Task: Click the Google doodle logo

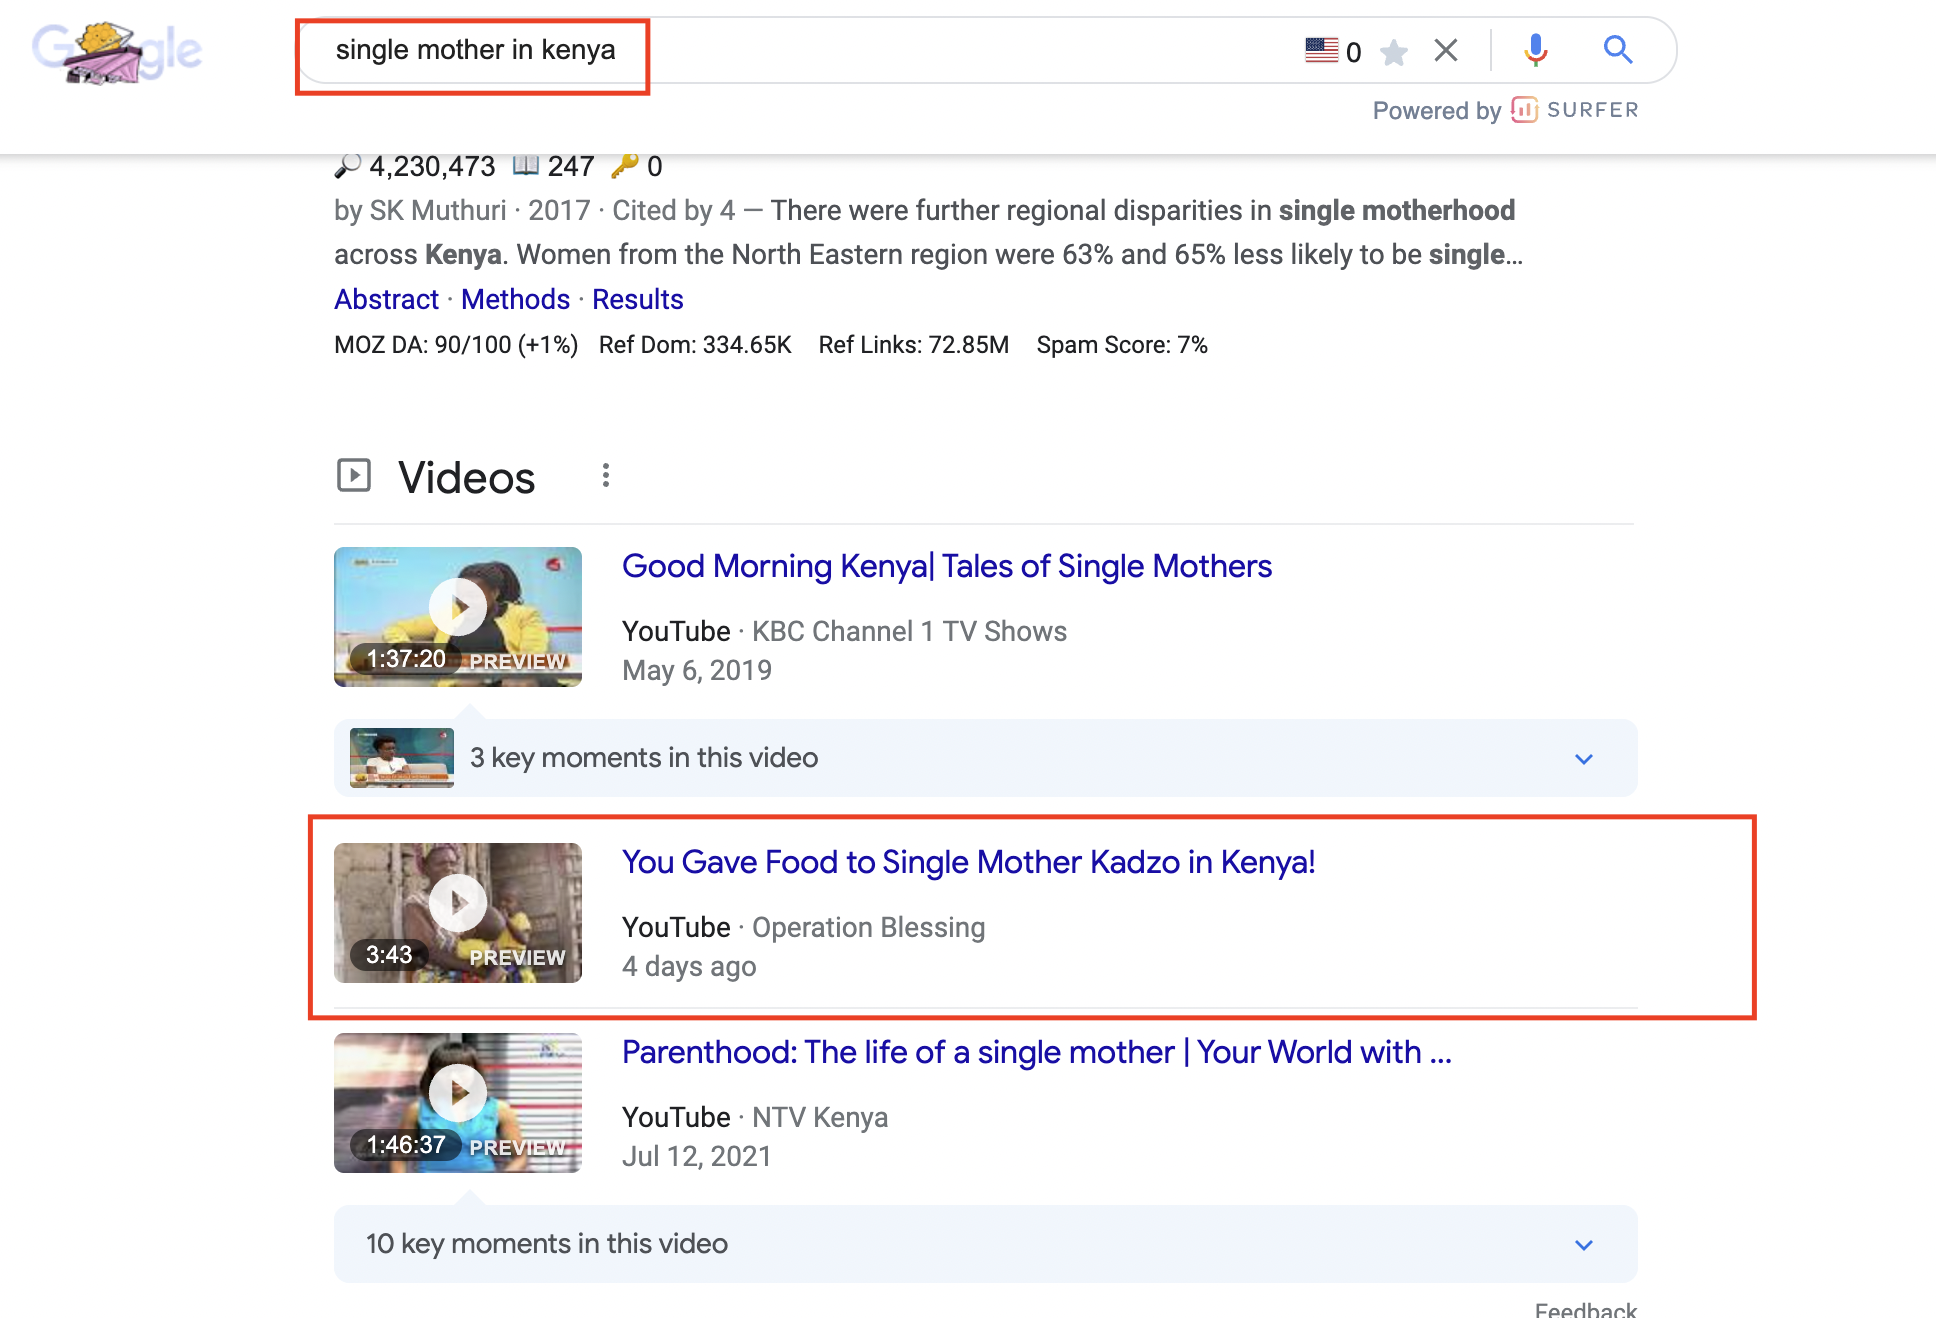Action: pyautogui.click(x=117, y=52)
